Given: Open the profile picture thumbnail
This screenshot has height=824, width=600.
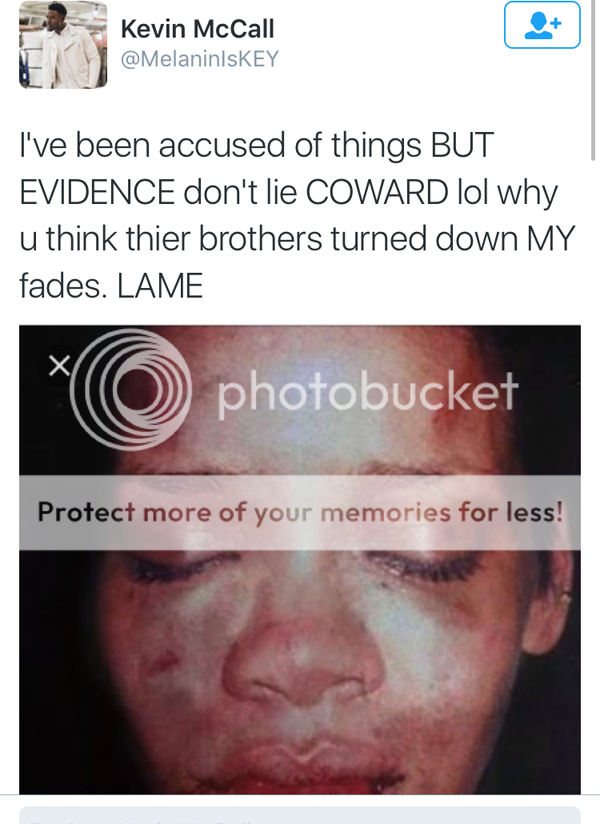Looking at the screenshot, I should [63, 45].
